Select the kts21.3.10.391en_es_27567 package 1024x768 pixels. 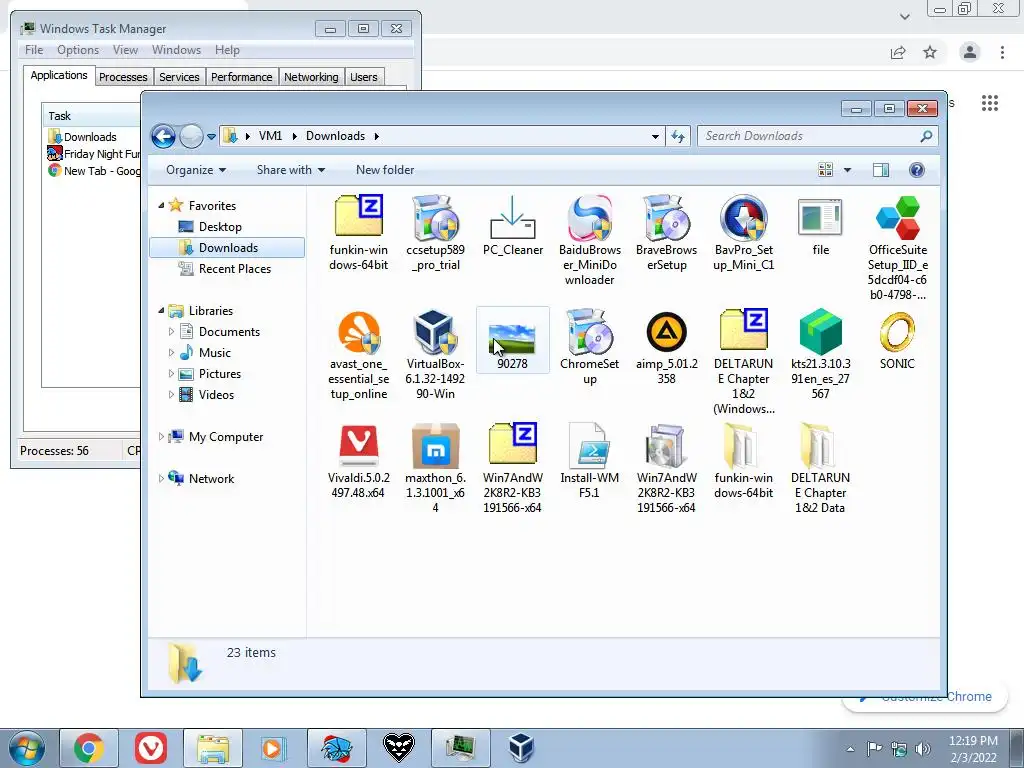(821, 354)
